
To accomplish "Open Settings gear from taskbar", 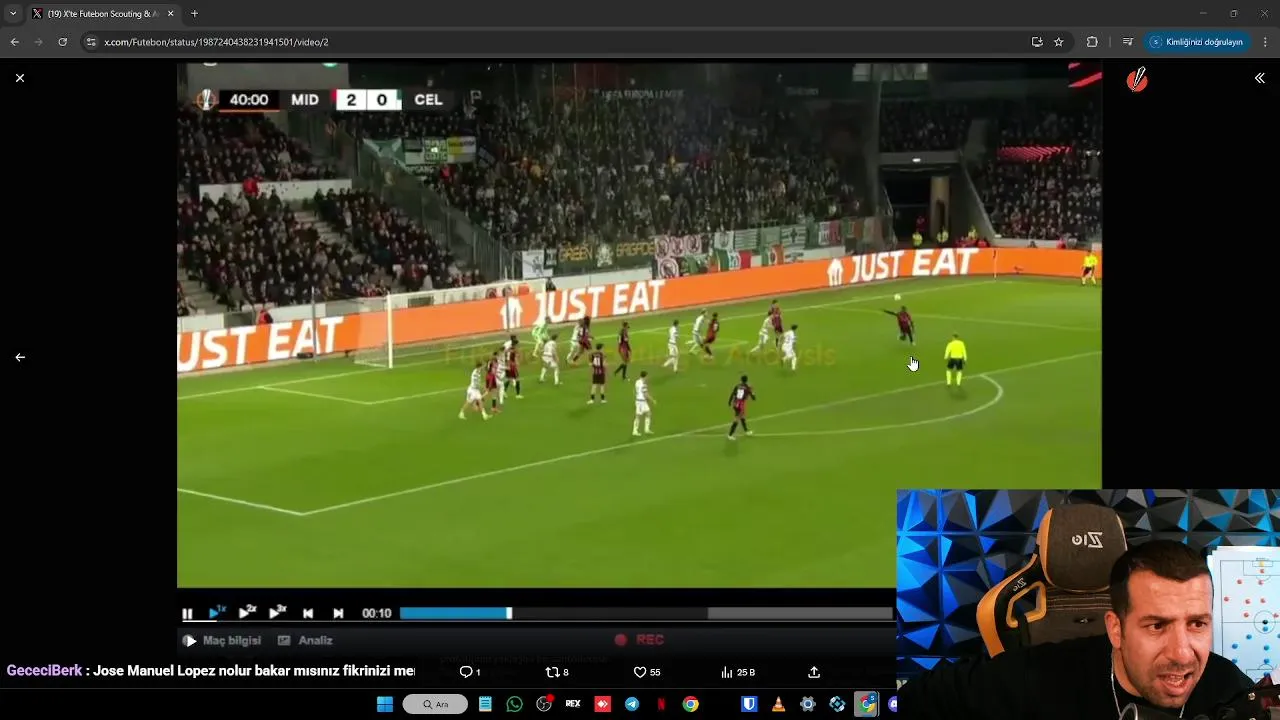I will coord(808,704).
